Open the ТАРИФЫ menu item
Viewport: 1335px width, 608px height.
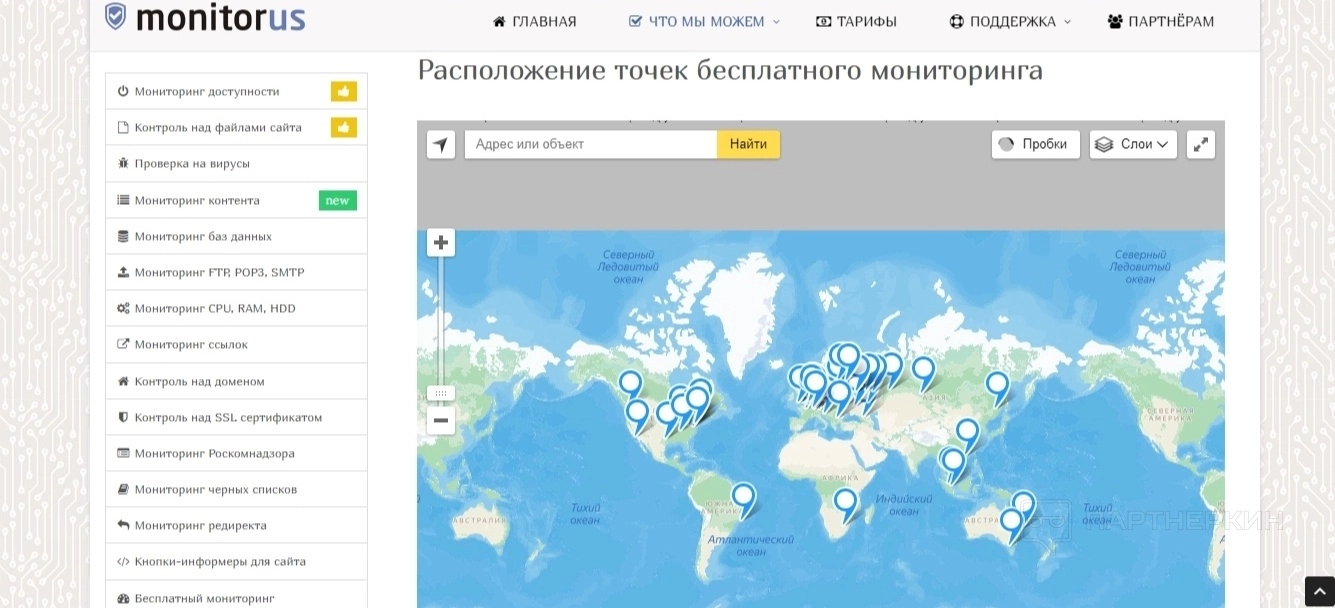point(856,21)
